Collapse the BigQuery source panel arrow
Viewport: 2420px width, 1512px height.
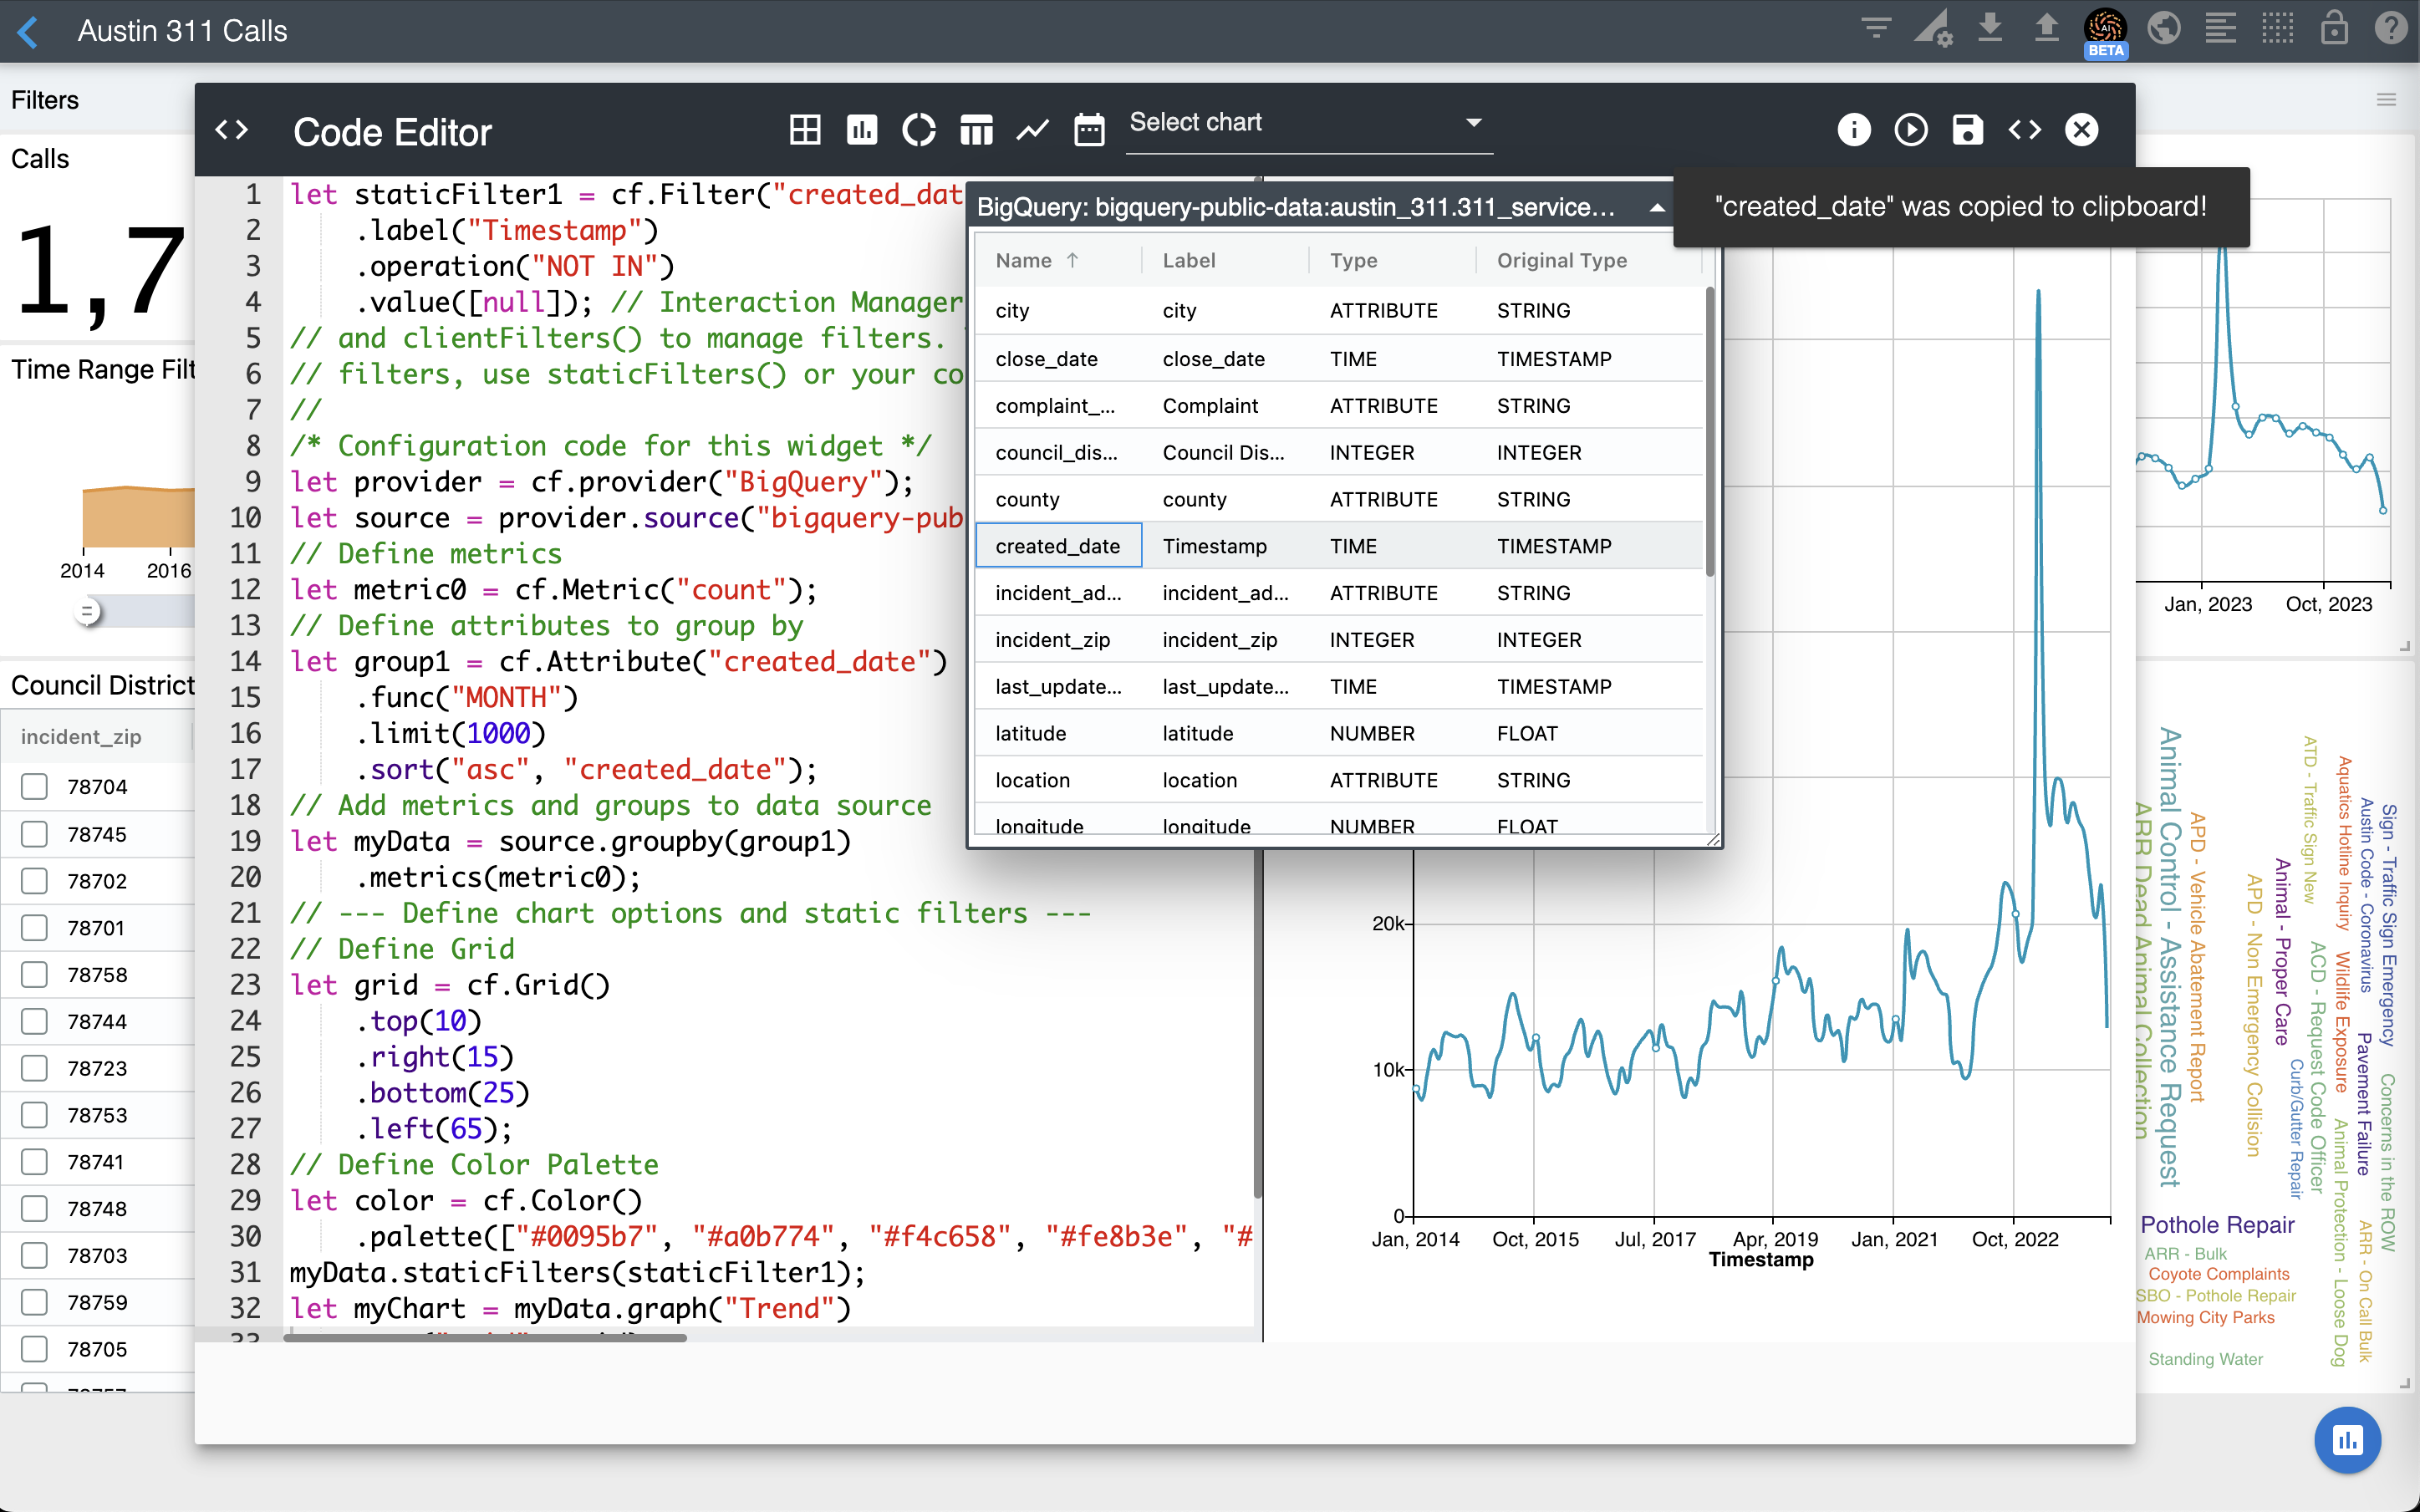pos(1657,208)
